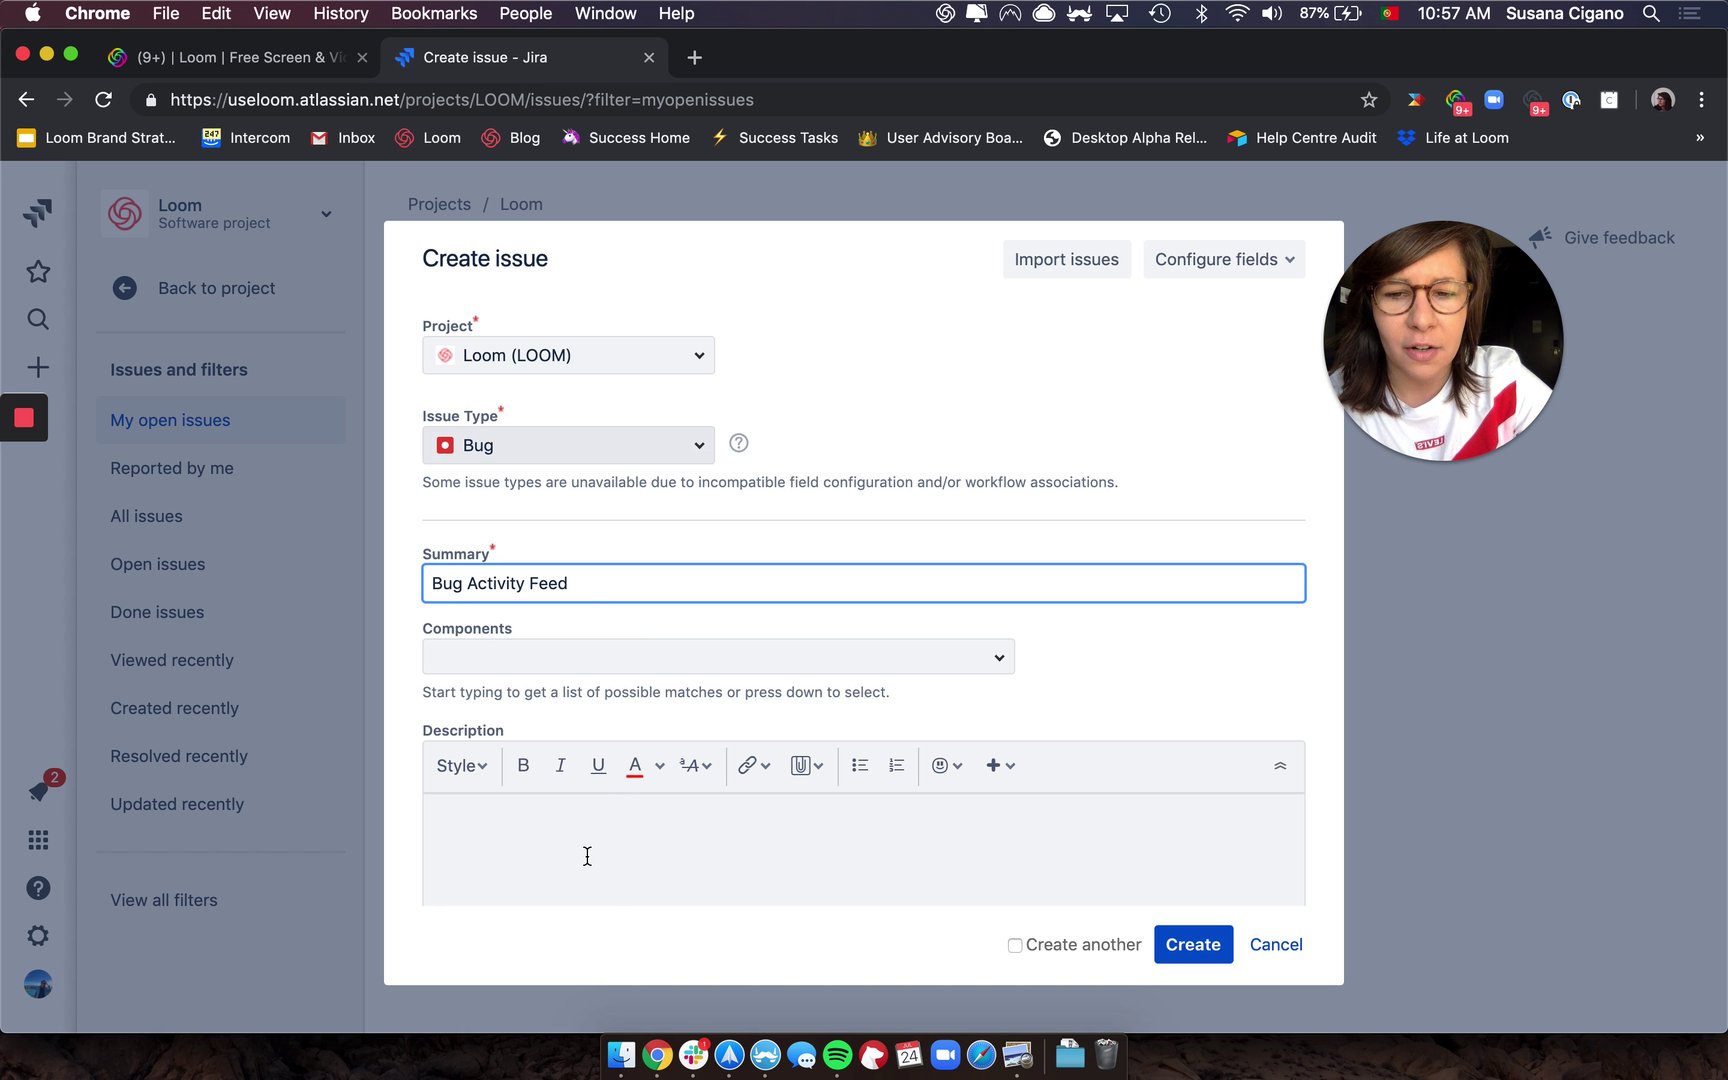Open Spotify from the Dock
This screenshot has width=1728, height=1080.
[837, 1055]
